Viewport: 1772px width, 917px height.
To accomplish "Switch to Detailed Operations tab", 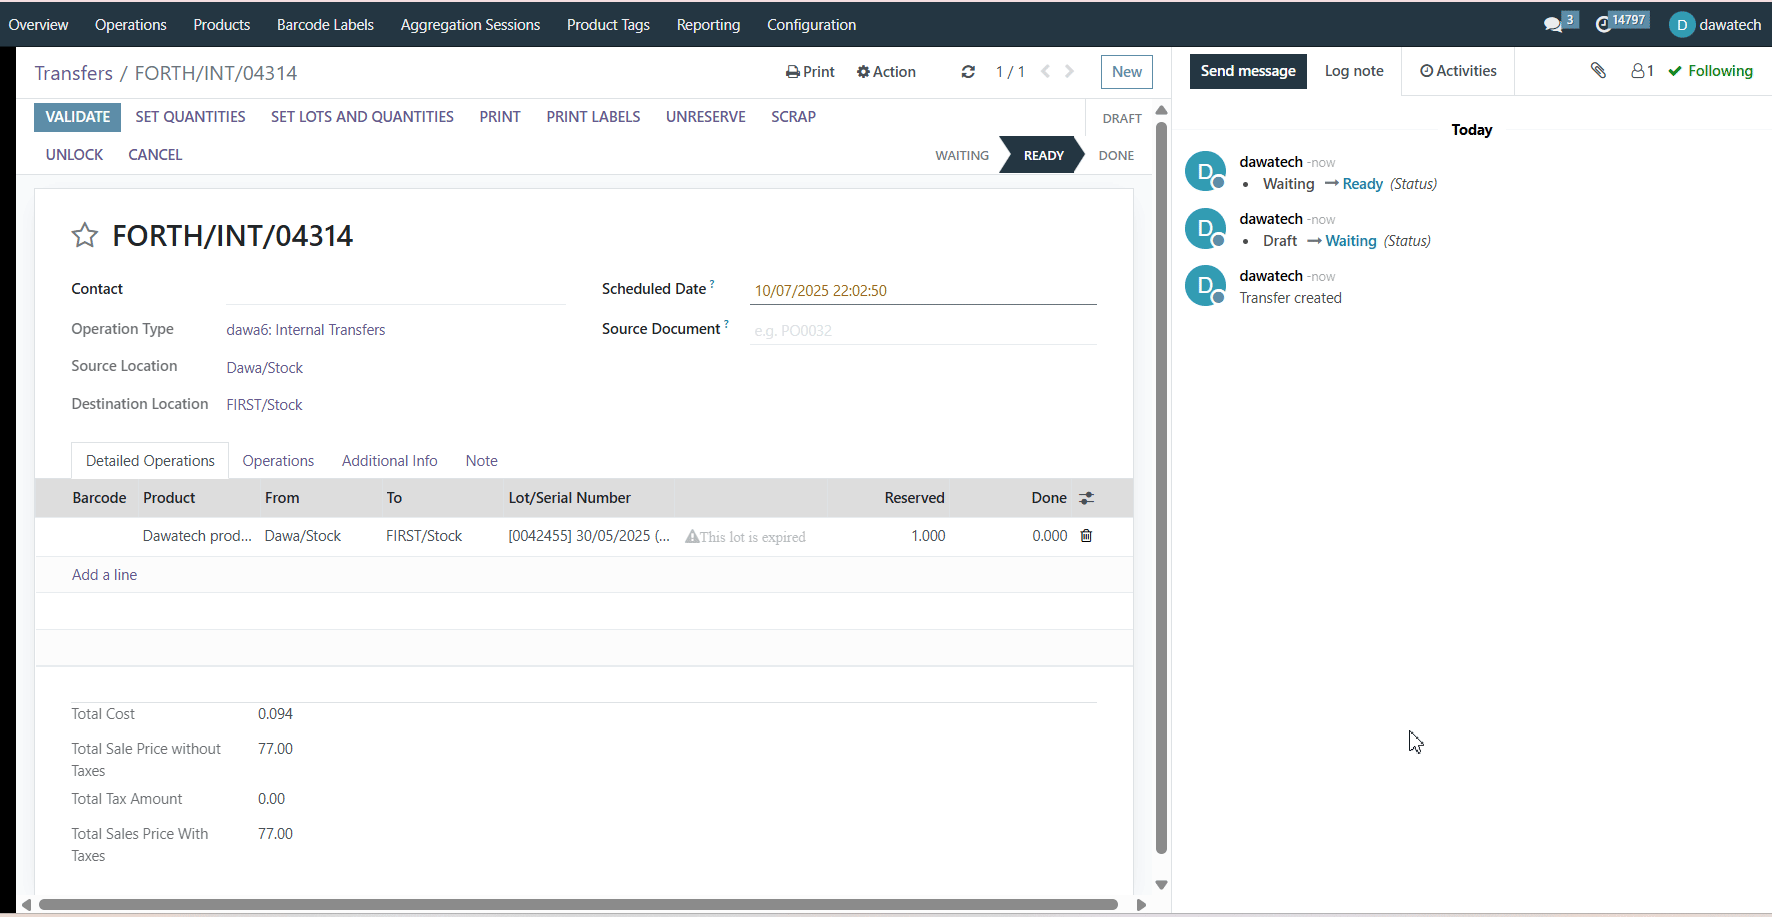I will [x=150, y=461].
